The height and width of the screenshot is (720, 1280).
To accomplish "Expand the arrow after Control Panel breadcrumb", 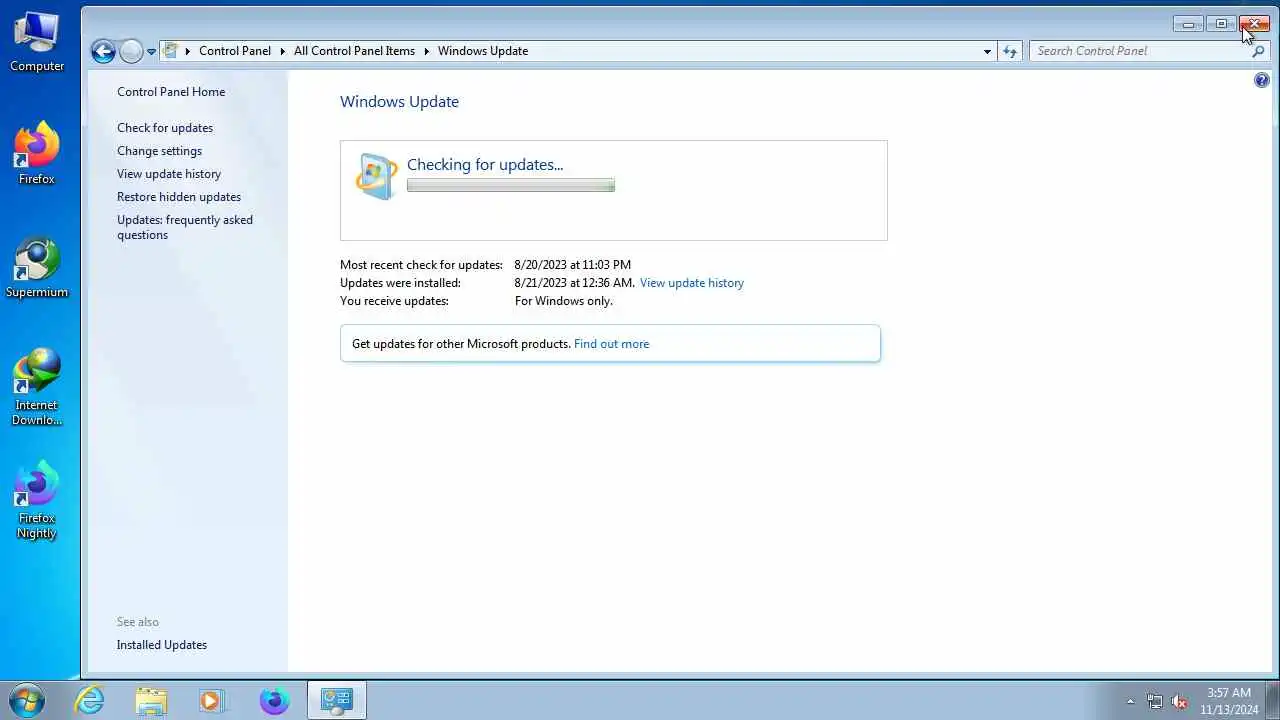I will click(x=282, y=51).
